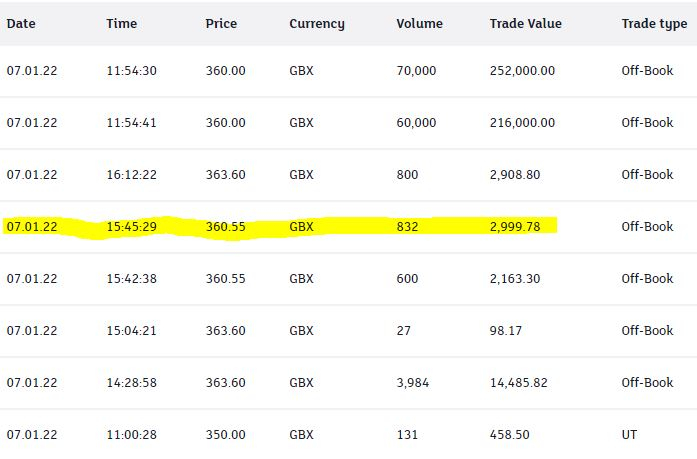
Task: Select the 15:04:21 trade time
Action: click(x=132, y=331)
